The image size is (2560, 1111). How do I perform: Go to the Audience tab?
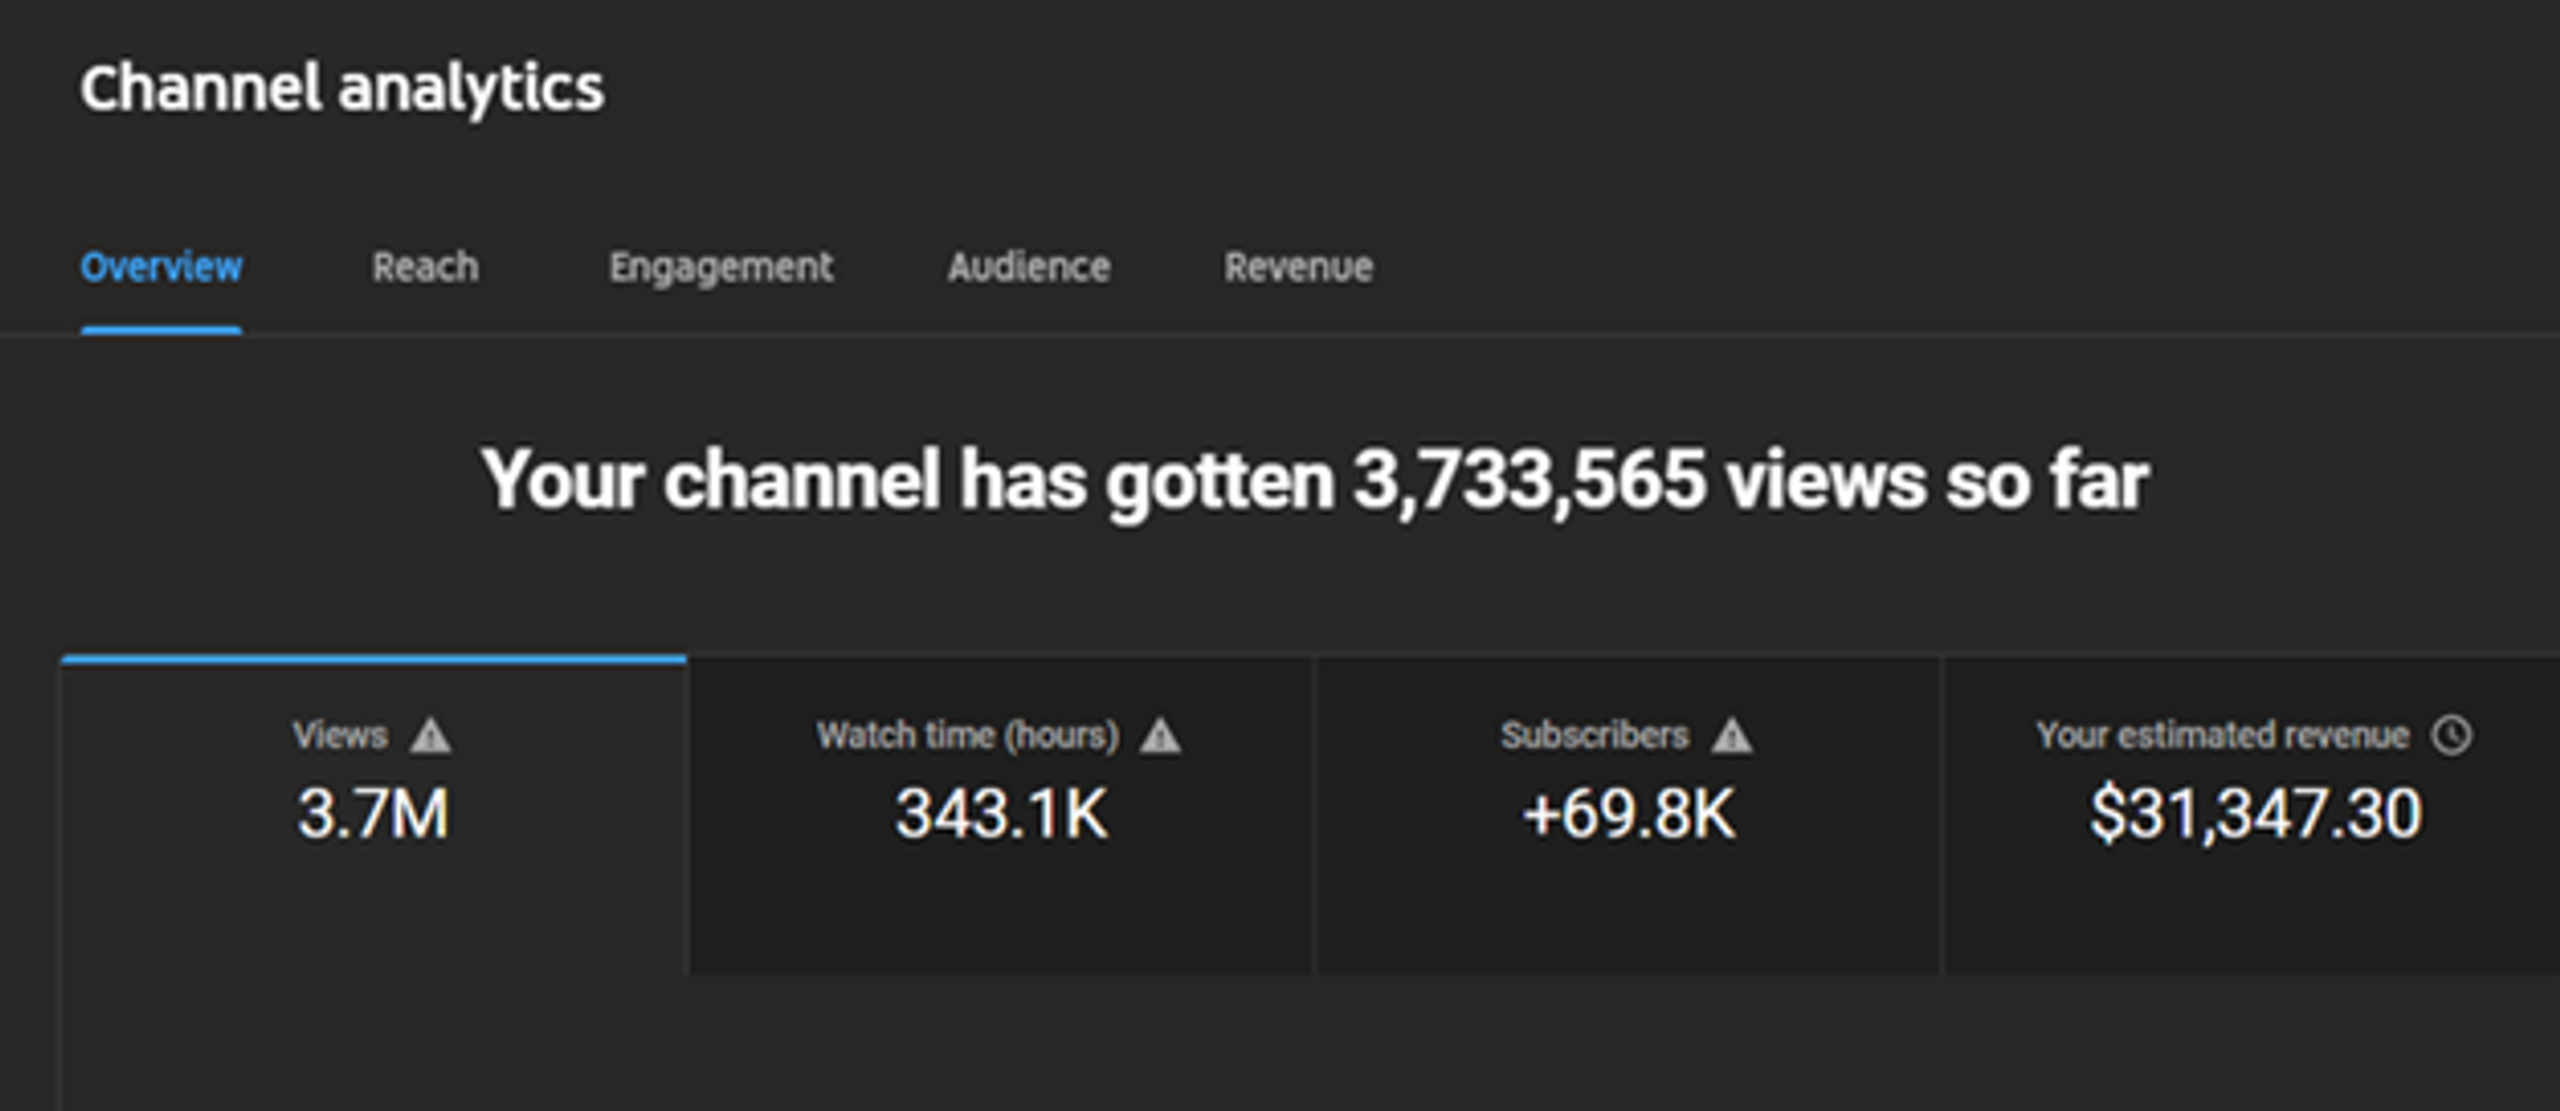click(x=1029, y=267)
